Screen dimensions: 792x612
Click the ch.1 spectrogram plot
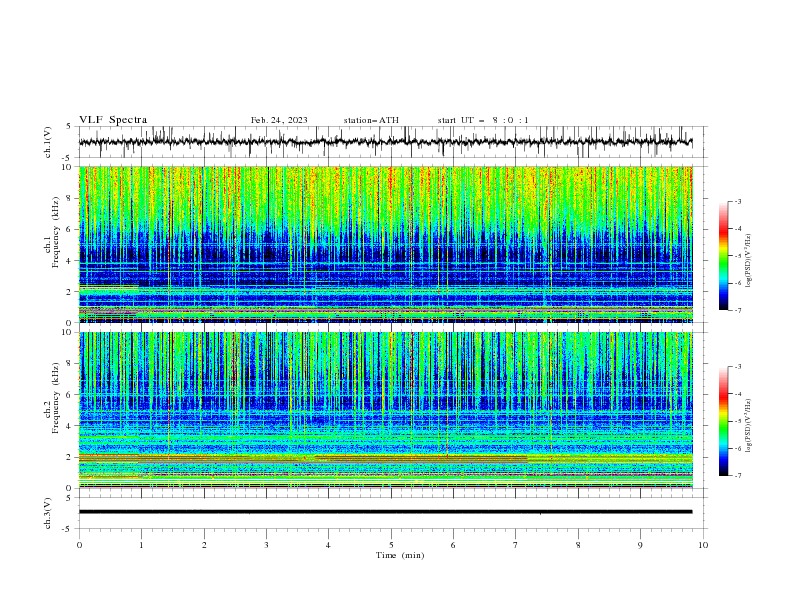point(386,244)
